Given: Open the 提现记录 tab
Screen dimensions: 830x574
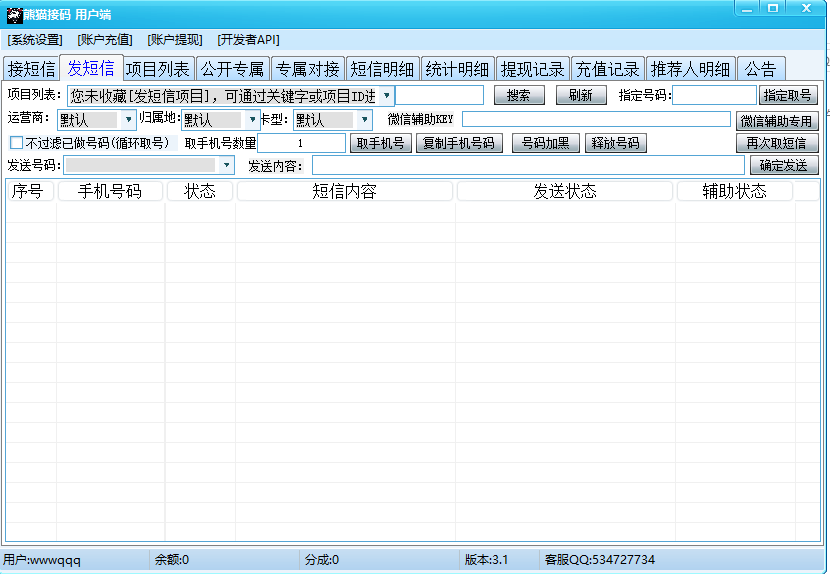Looking at the screenshot, I should 533,69.
